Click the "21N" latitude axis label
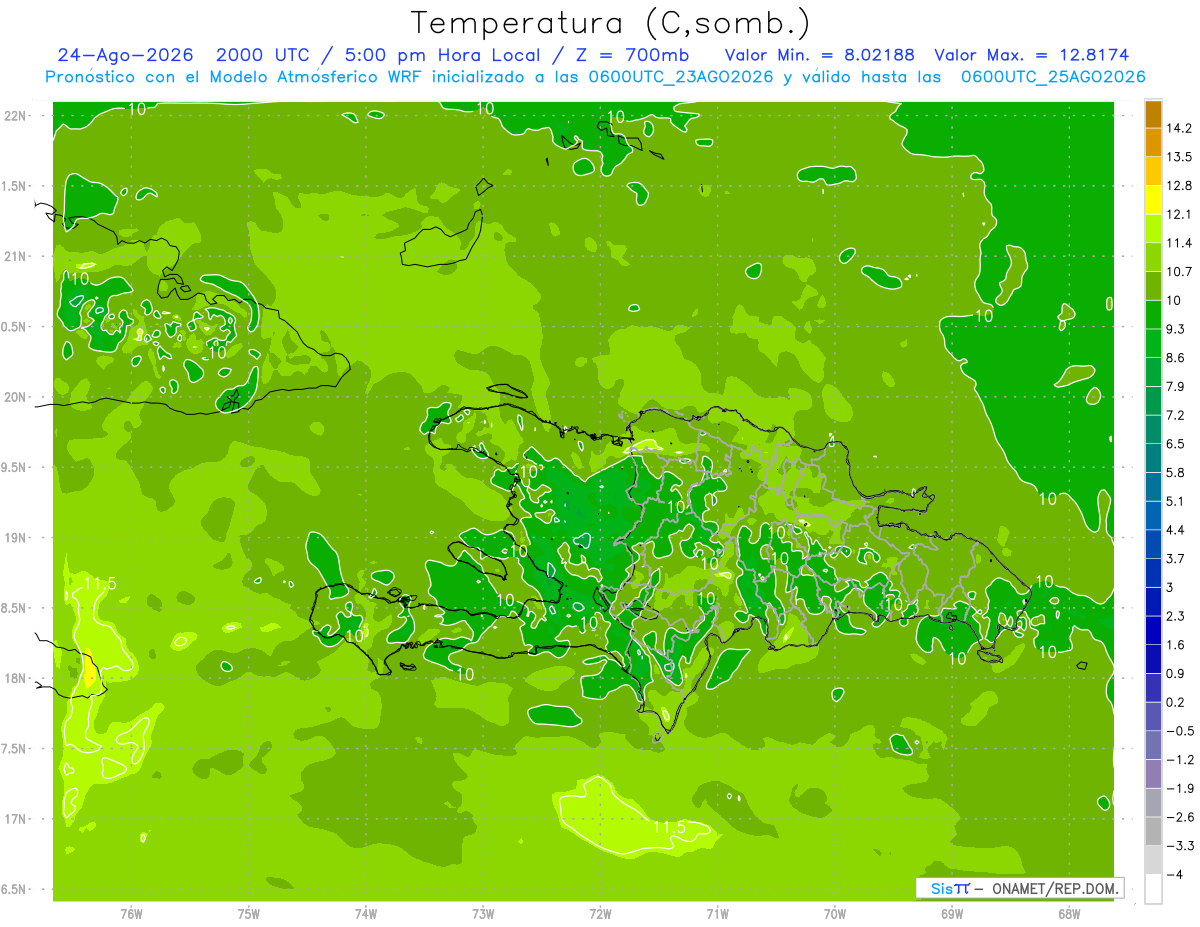Viewport: 1200px width, 927px height. click(x=14, y=257)
